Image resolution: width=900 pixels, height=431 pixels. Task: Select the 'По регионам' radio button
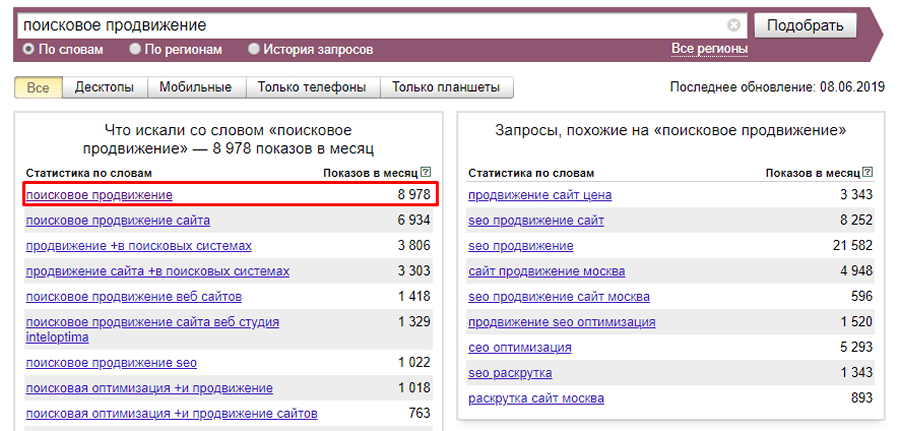point(135,49)
